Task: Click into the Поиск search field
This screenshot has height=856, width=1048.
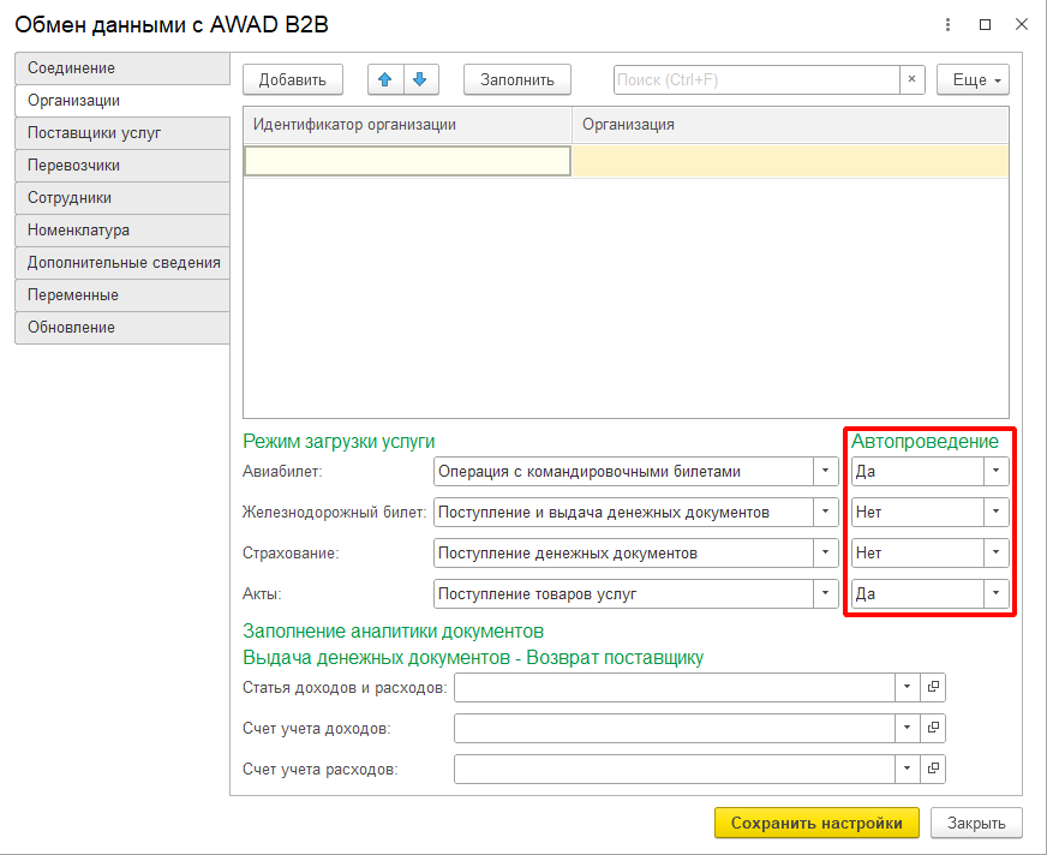Action: [x=756, y=80]
